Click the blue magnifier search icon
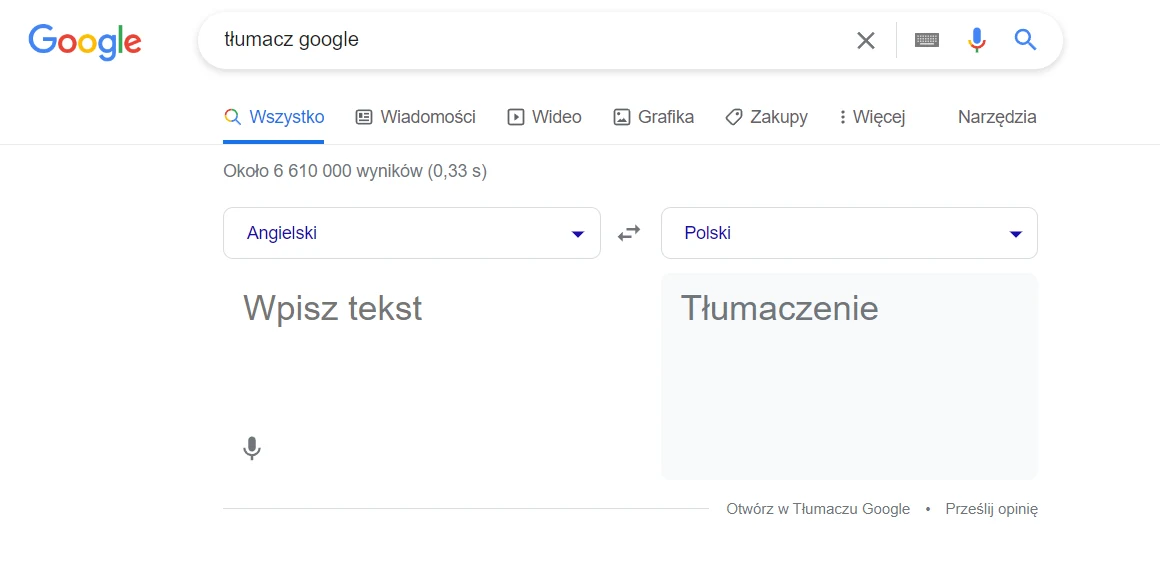The height and width of the screenshot is (566, 1160). 1025,41
